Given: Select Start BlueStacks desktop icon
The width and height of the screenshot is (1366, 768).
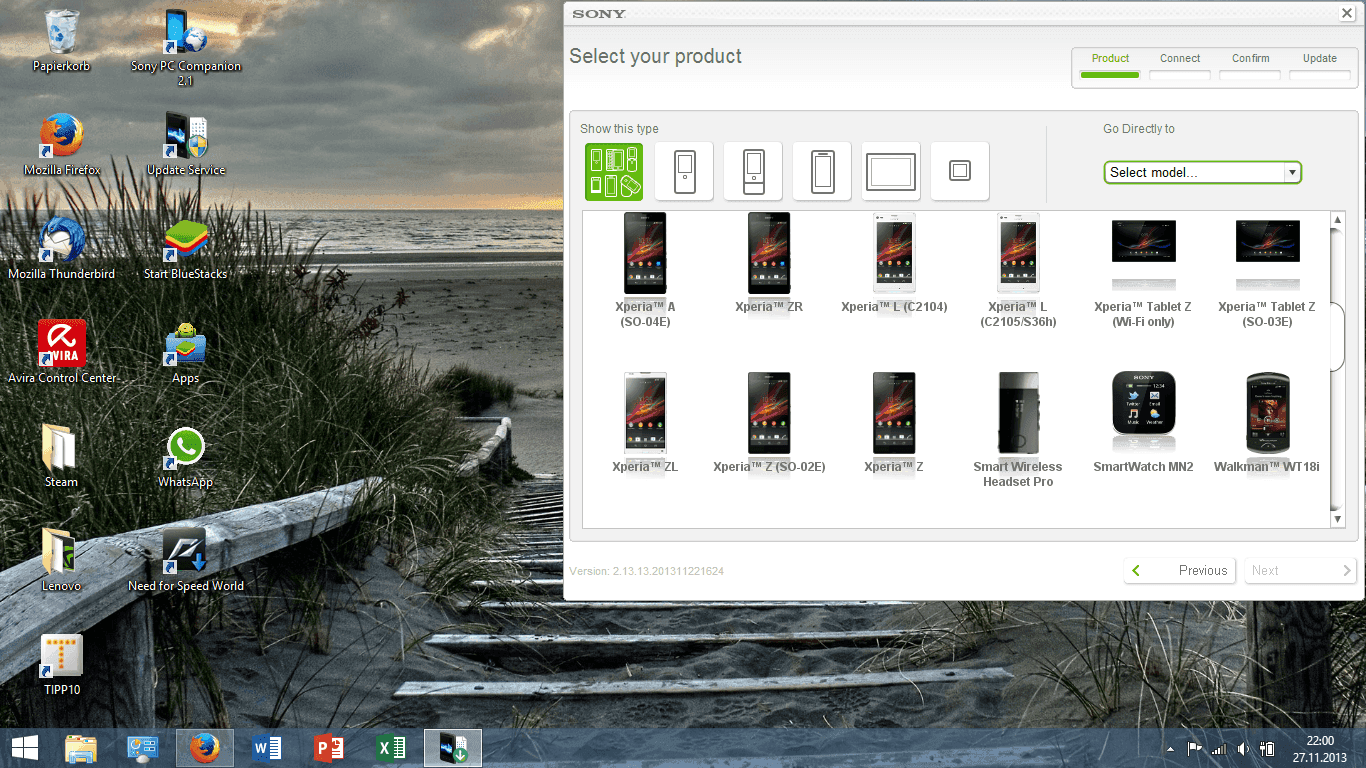Looking at the screenshot, I should coord(186,249).
